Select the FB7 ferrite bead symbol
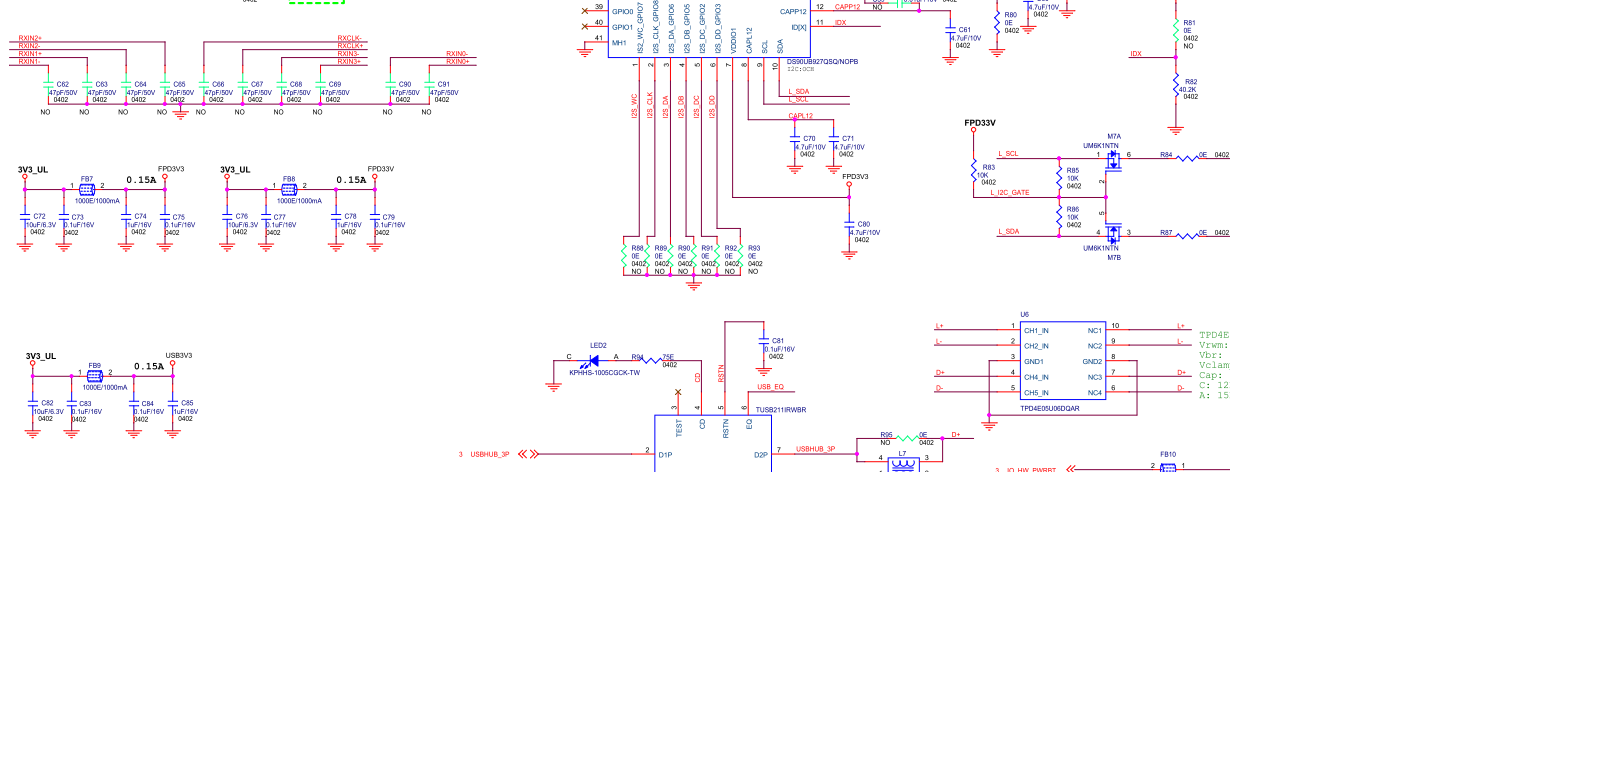The image size is (1608, 768). tap(87, 189)
